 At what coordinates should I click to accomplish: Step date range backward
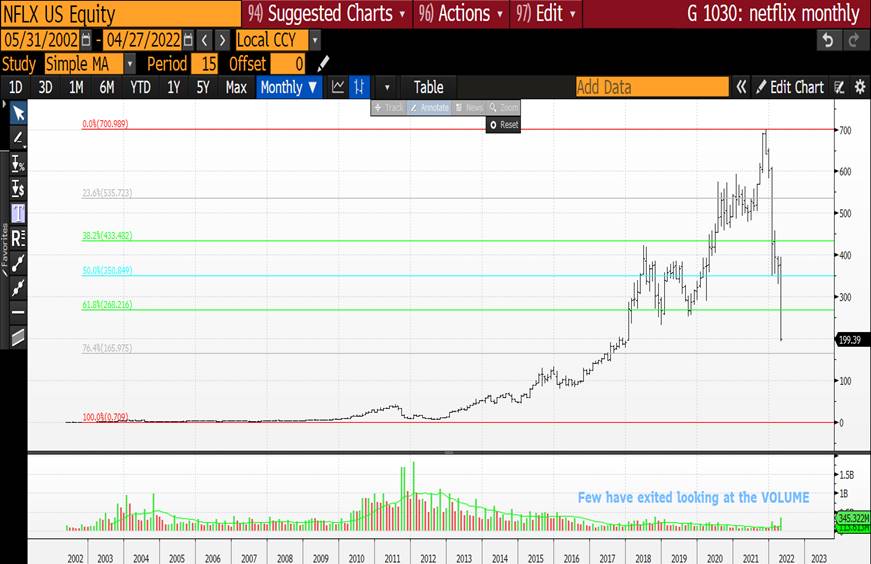(205, 40)
